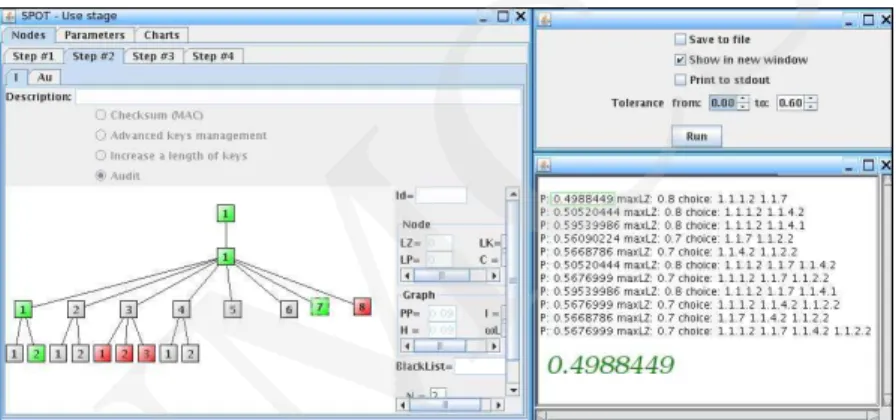
Task: Click the Run button
Action: click(696, 137)
